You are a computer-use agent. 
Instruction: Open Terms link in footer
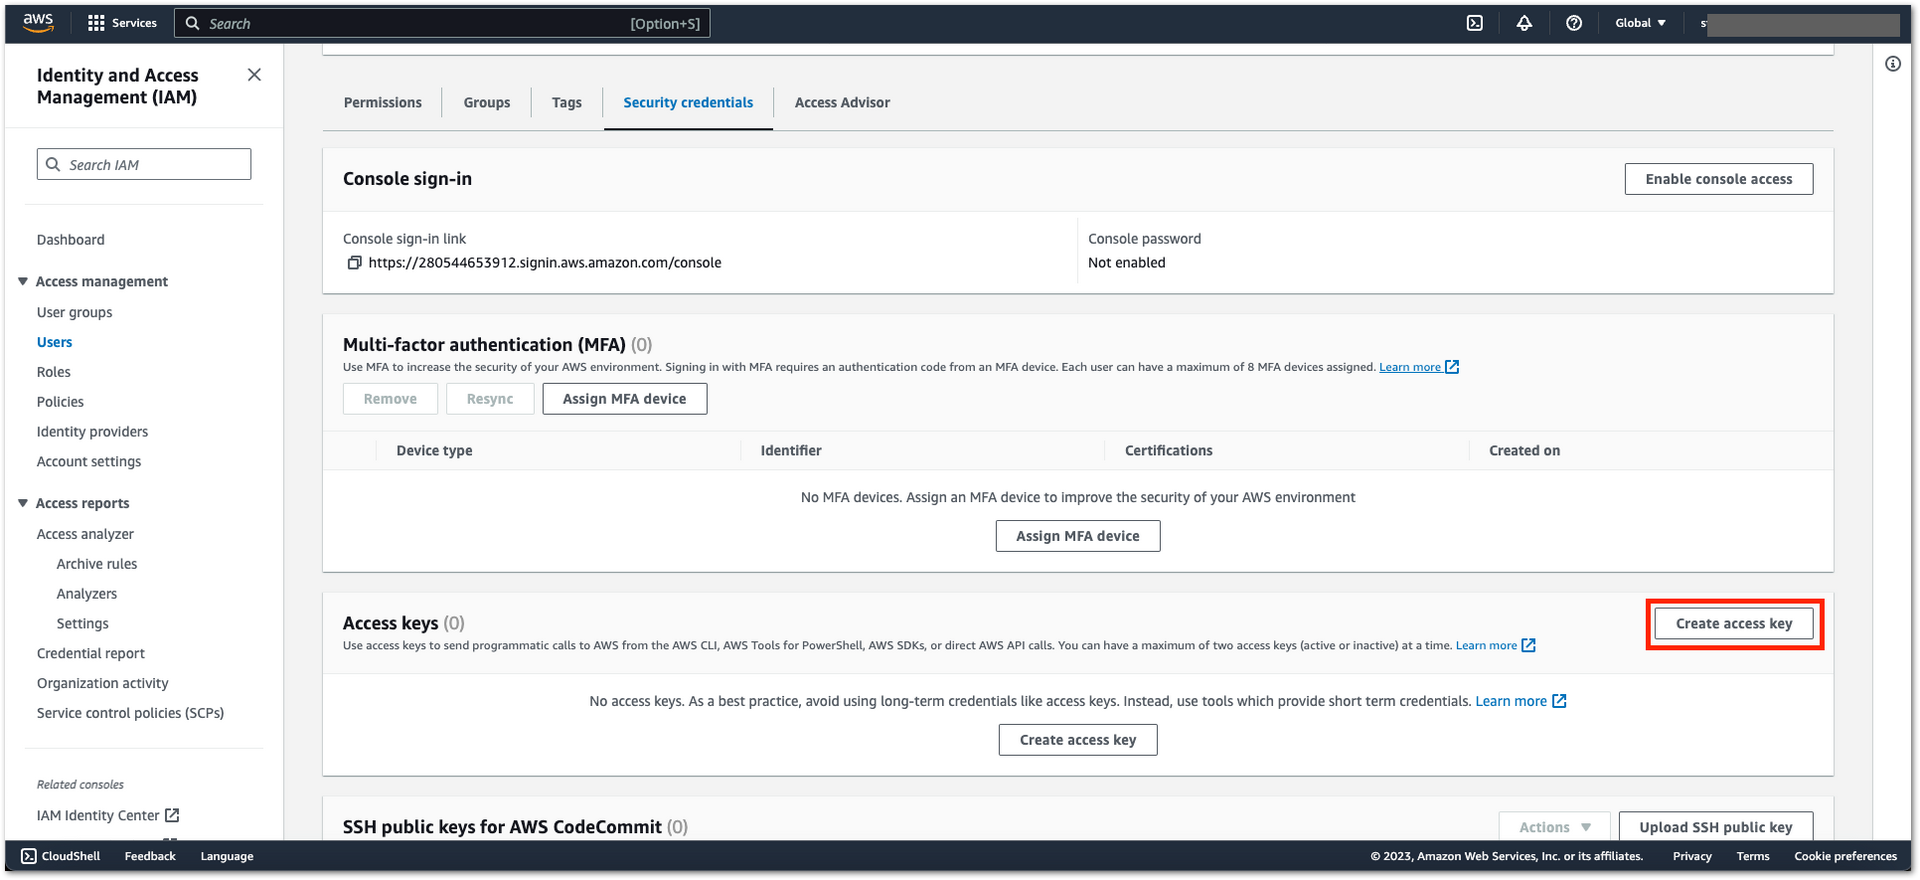pyautogui.click(x=1753, y=856)
